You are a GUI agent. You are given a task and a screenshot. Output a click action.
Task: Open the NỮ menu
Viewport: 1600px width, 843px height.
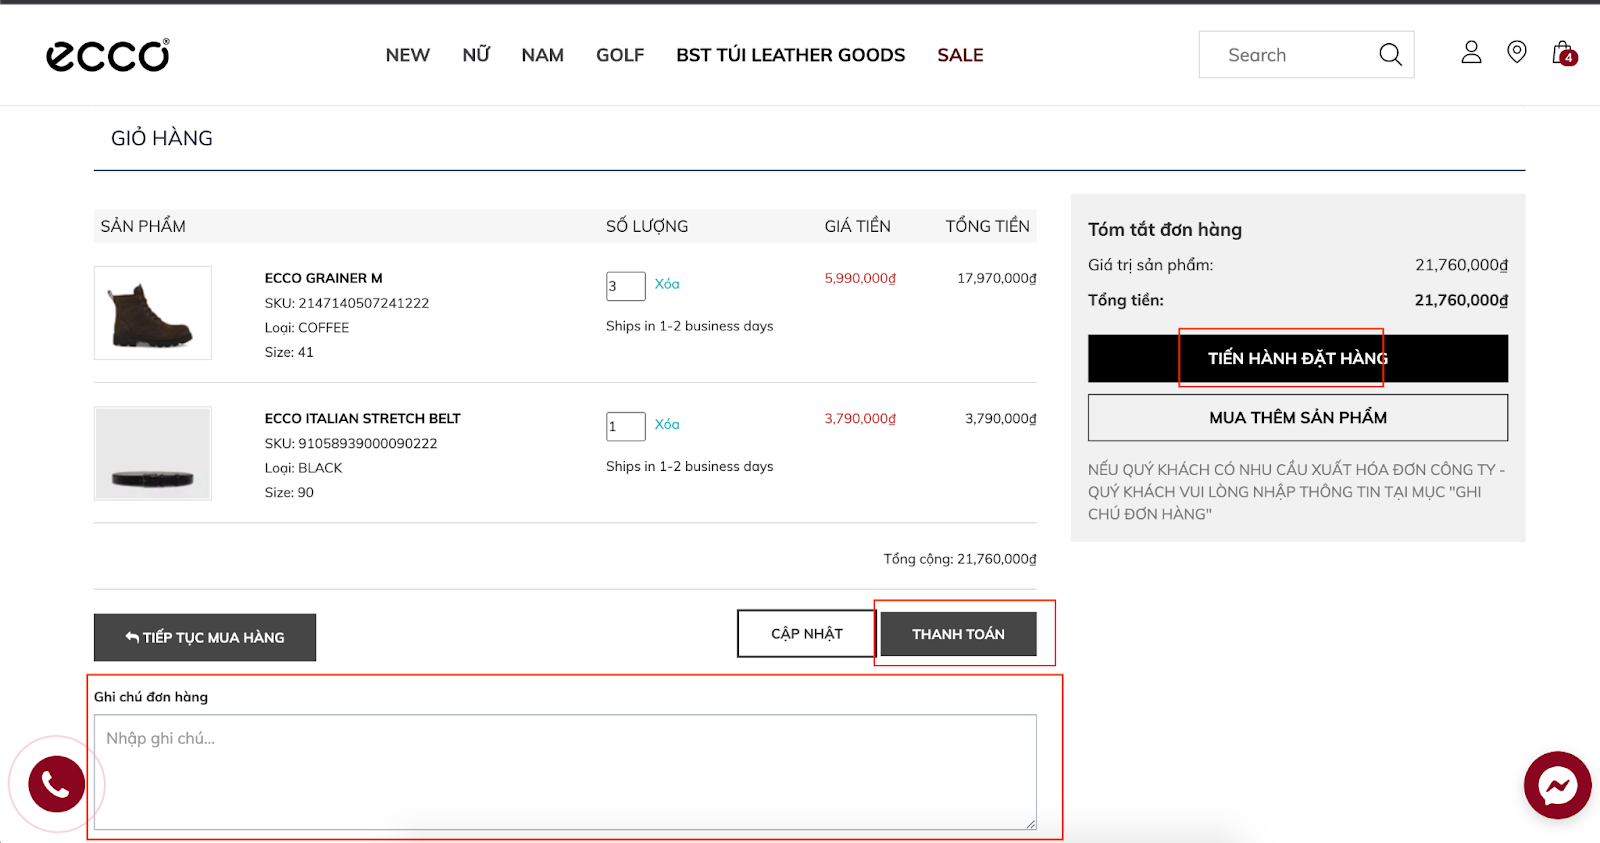(476, 55)
